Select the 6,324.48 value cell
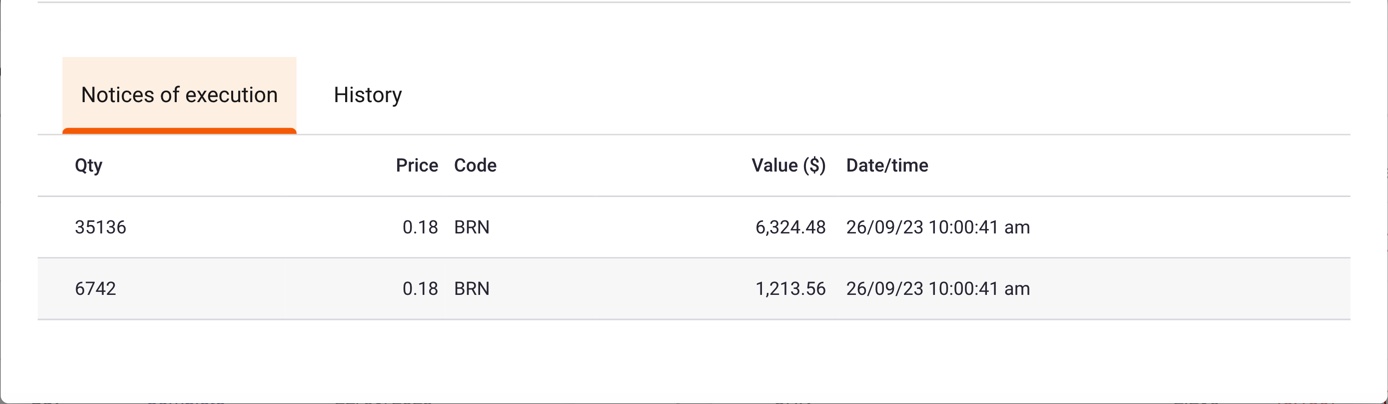Viewport: 1388px width, 404px height. tap(790, 228)
